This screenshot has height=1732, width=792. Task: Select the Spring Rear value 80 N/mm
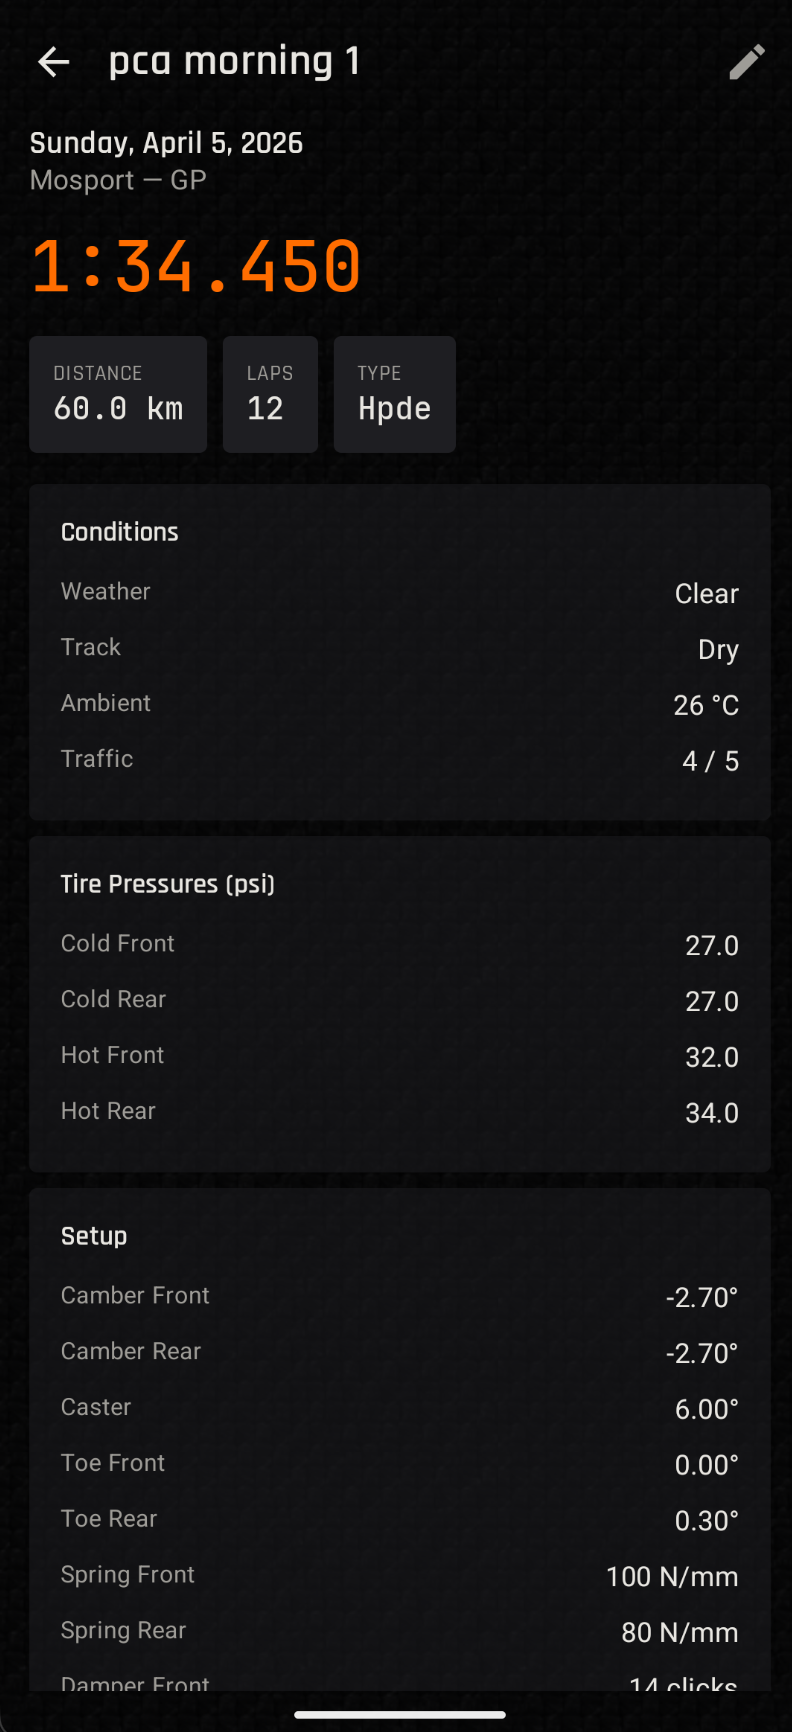tap(680, 1631)
